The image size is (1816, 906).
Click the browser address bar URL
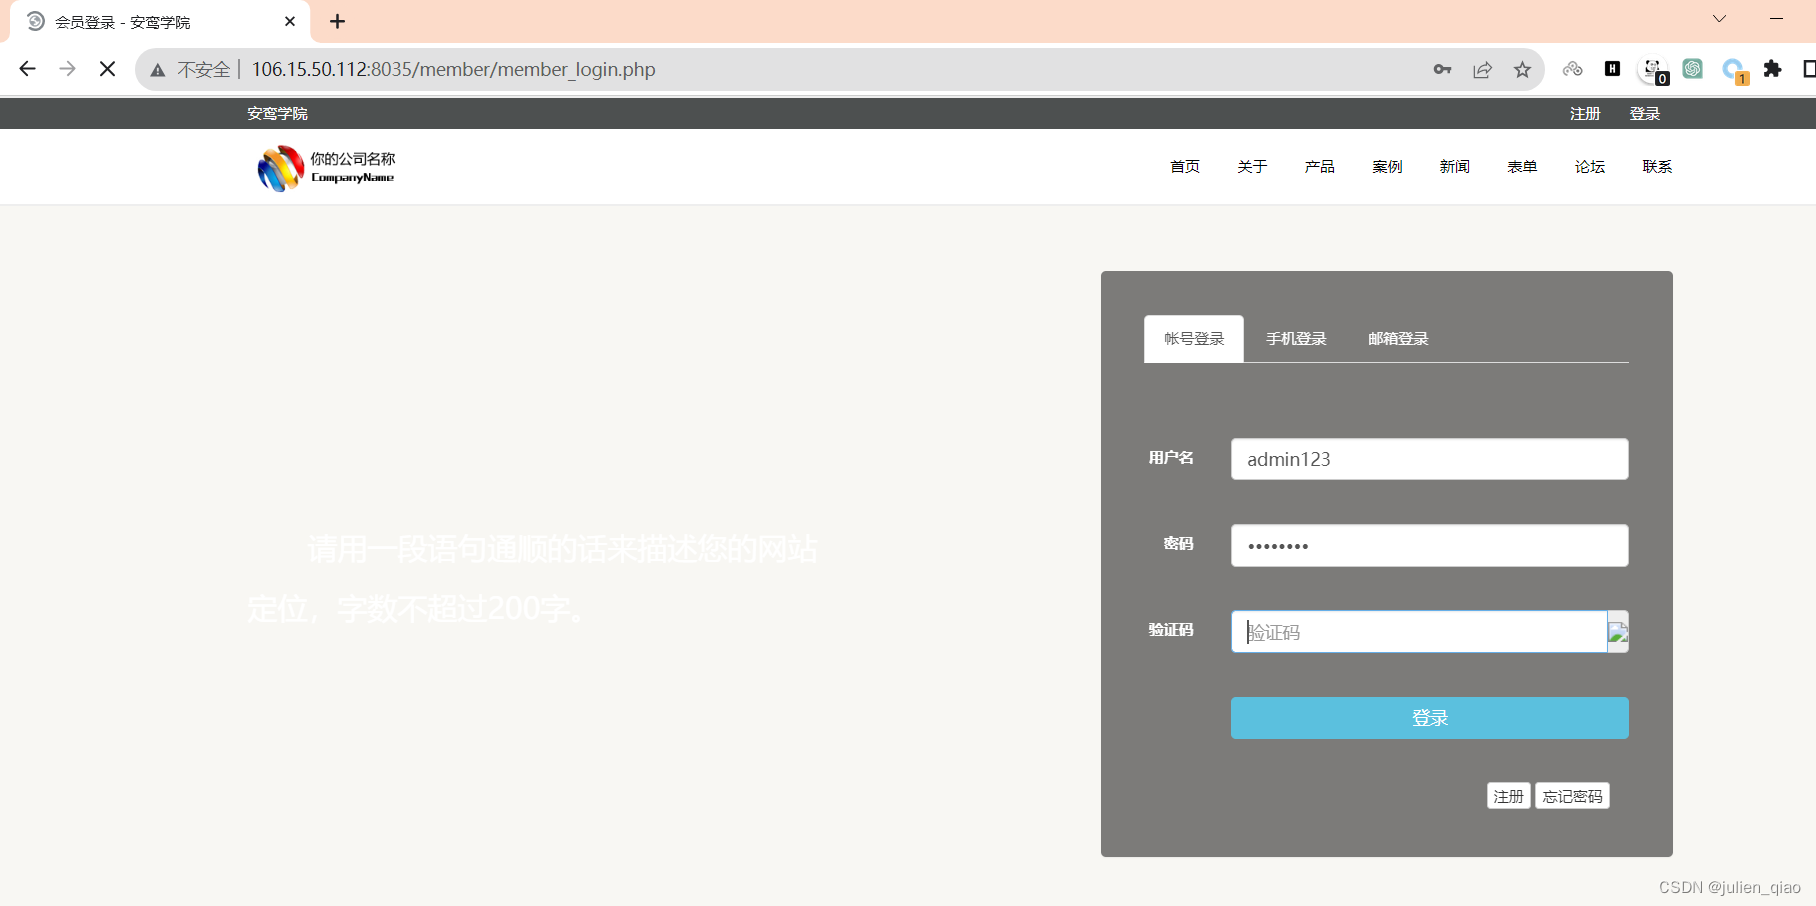coord(454,70)
